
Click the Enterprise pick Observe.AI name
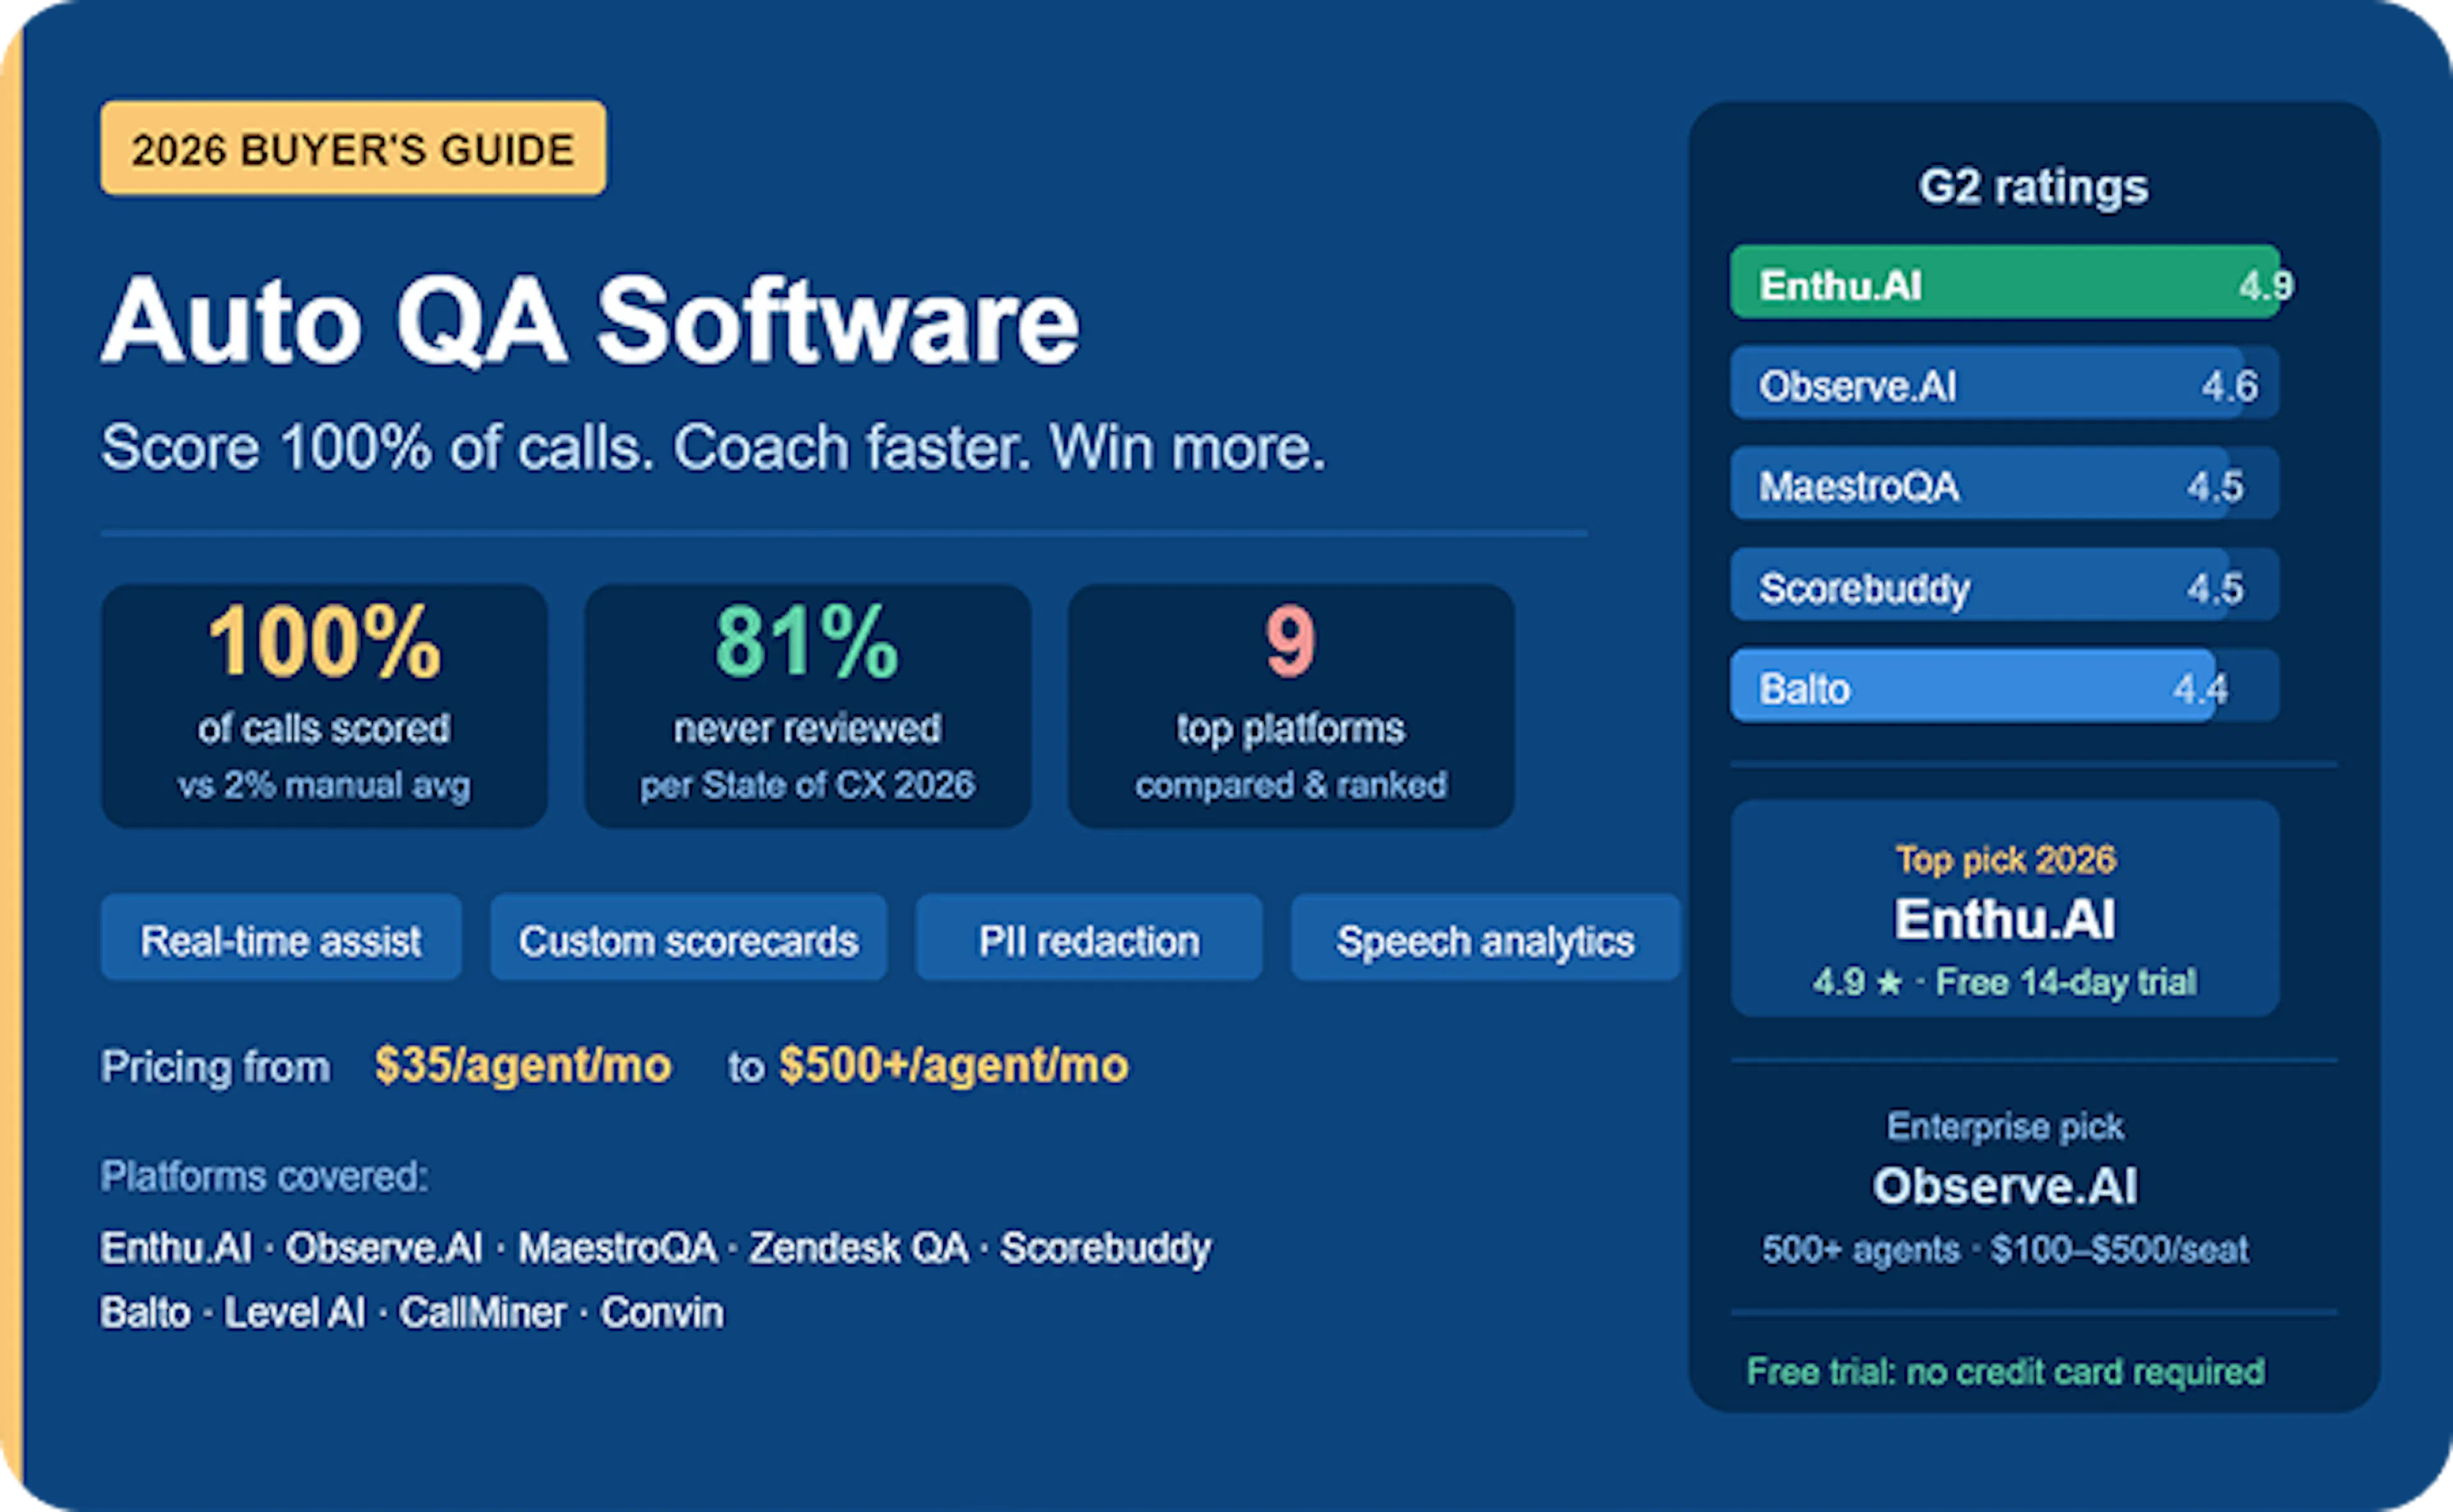pos(2005,1186)
